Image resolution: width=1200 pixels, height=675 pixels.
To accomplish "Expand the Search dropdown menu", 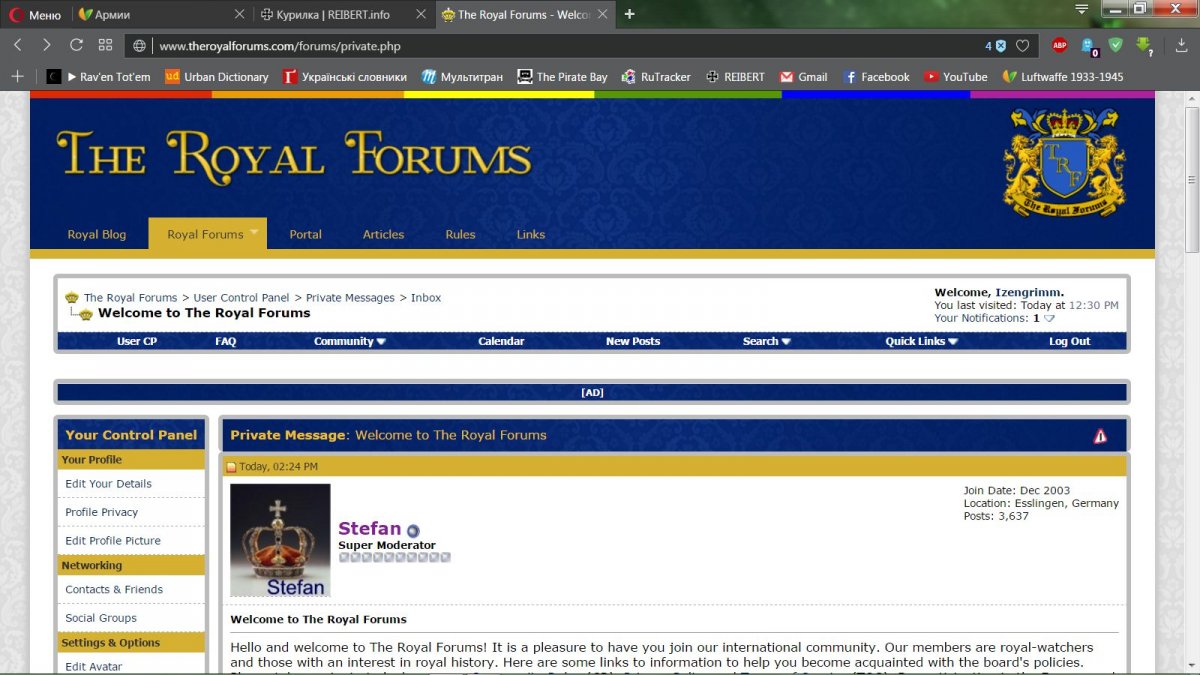I will pos(766,341).
